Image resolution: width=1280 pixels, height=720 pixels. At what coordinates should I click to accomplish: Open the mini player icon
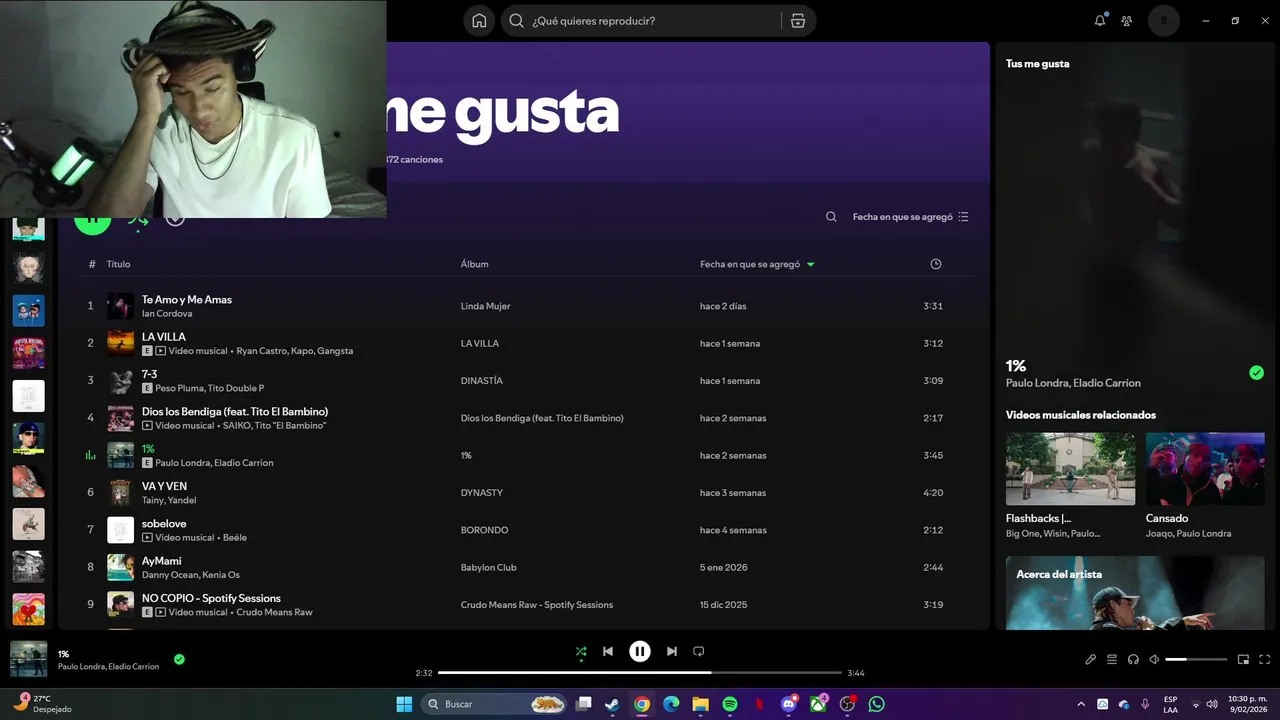(1243, 659)
